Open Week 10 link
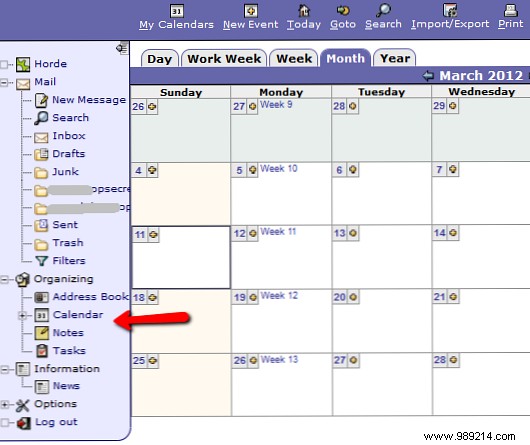 click(x=279, y=168)
